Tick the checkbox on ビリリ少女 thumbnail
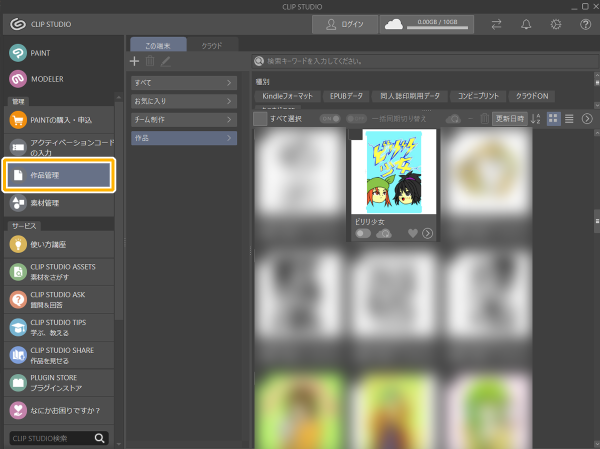Screen dimensions: 600x449 tap(356, 134)
